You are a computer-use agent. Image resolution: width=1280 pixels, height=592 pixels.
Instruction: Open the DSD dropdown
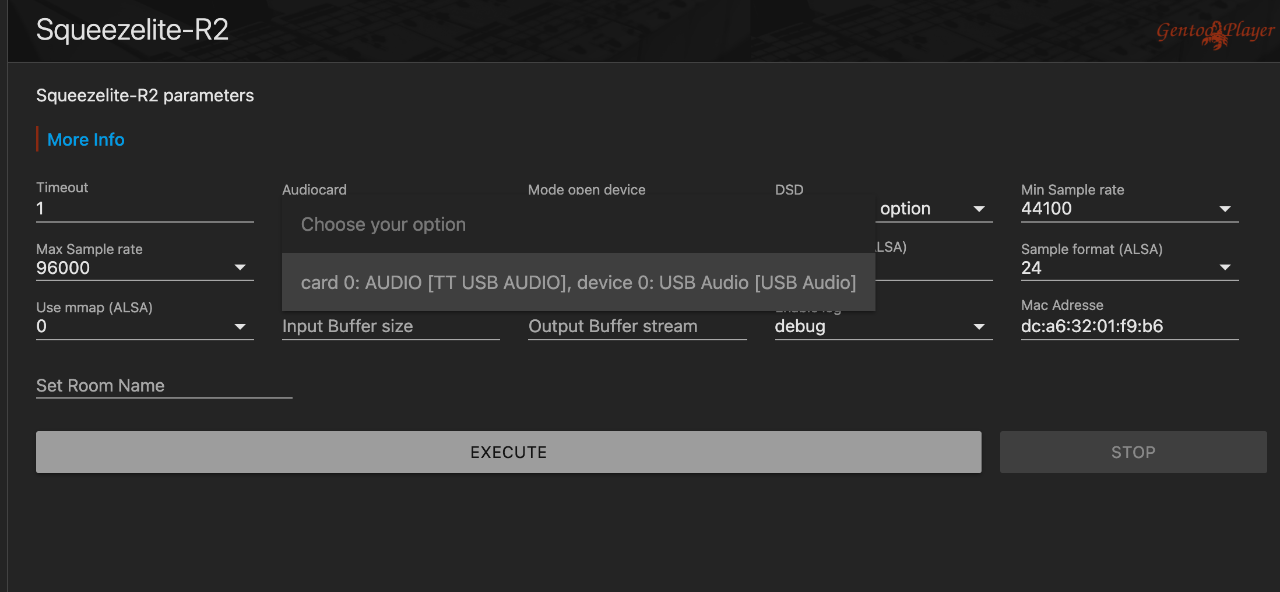tap(935, 209)
